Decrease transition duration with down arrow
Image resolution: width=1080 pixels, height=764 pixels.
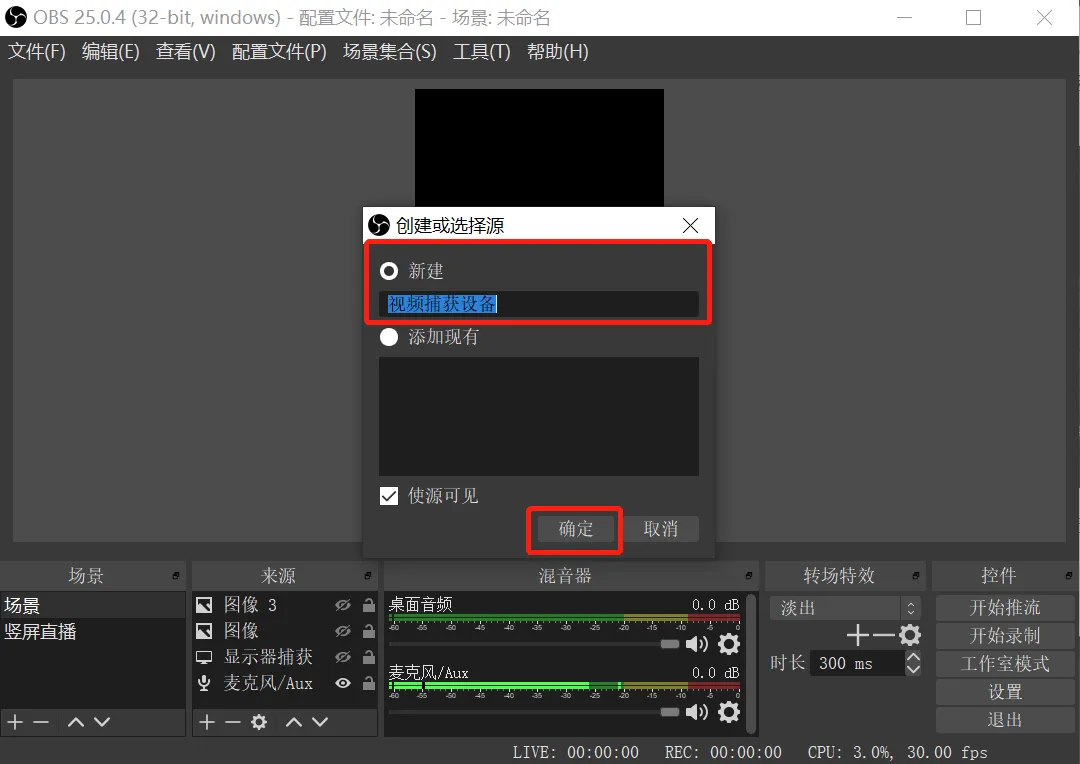913,670
